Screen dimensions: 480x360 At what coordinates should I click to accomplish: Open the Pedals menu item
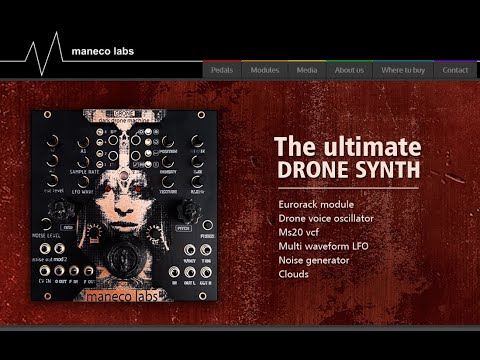[x=222, y=70]
